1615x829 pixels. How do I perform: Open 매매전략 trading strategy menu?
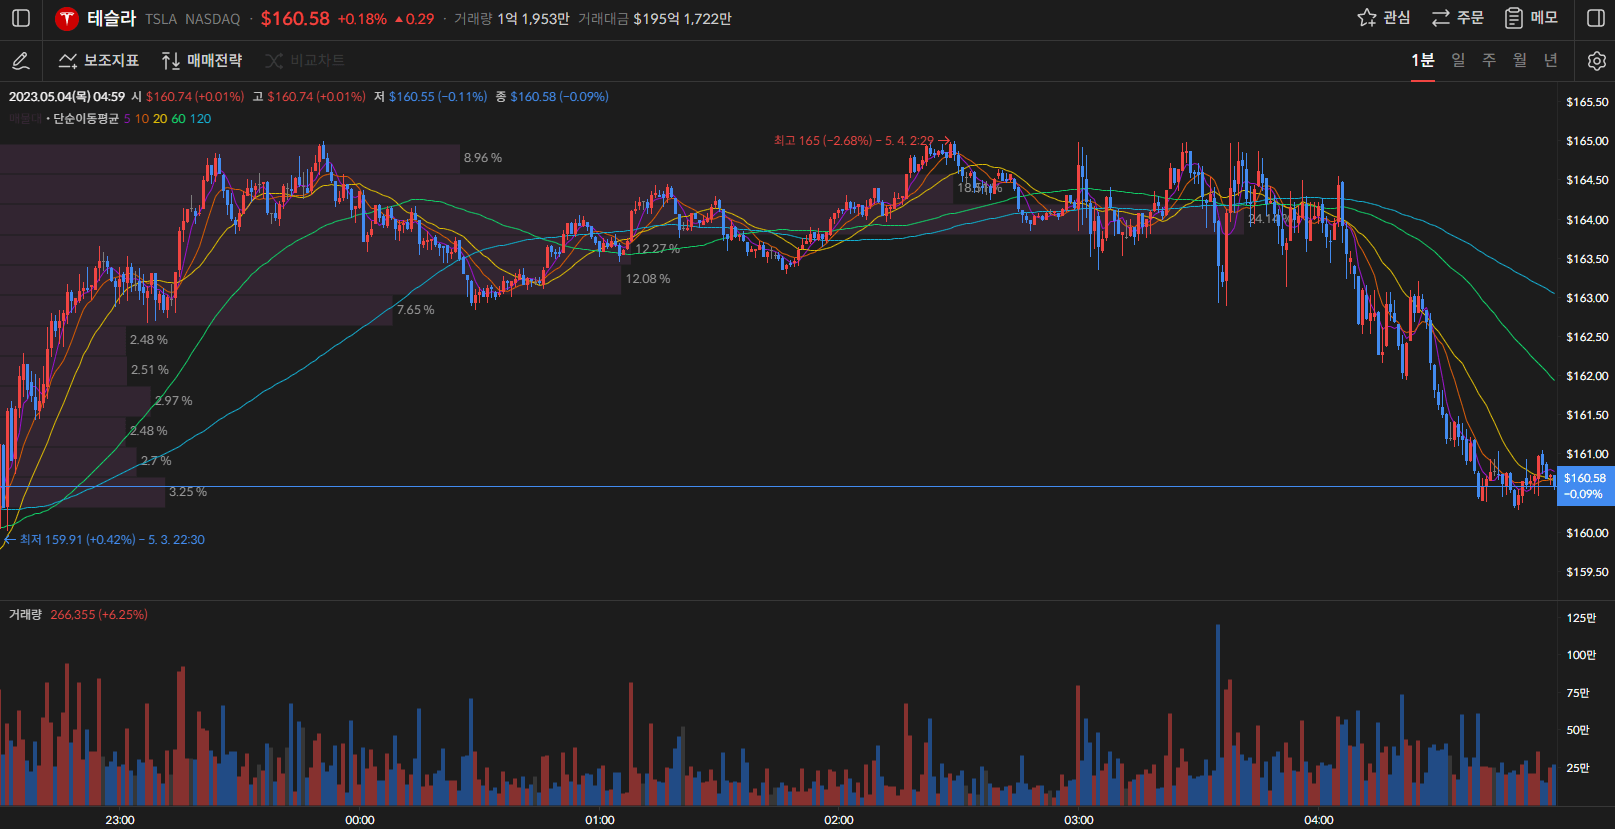pos(202,61)
